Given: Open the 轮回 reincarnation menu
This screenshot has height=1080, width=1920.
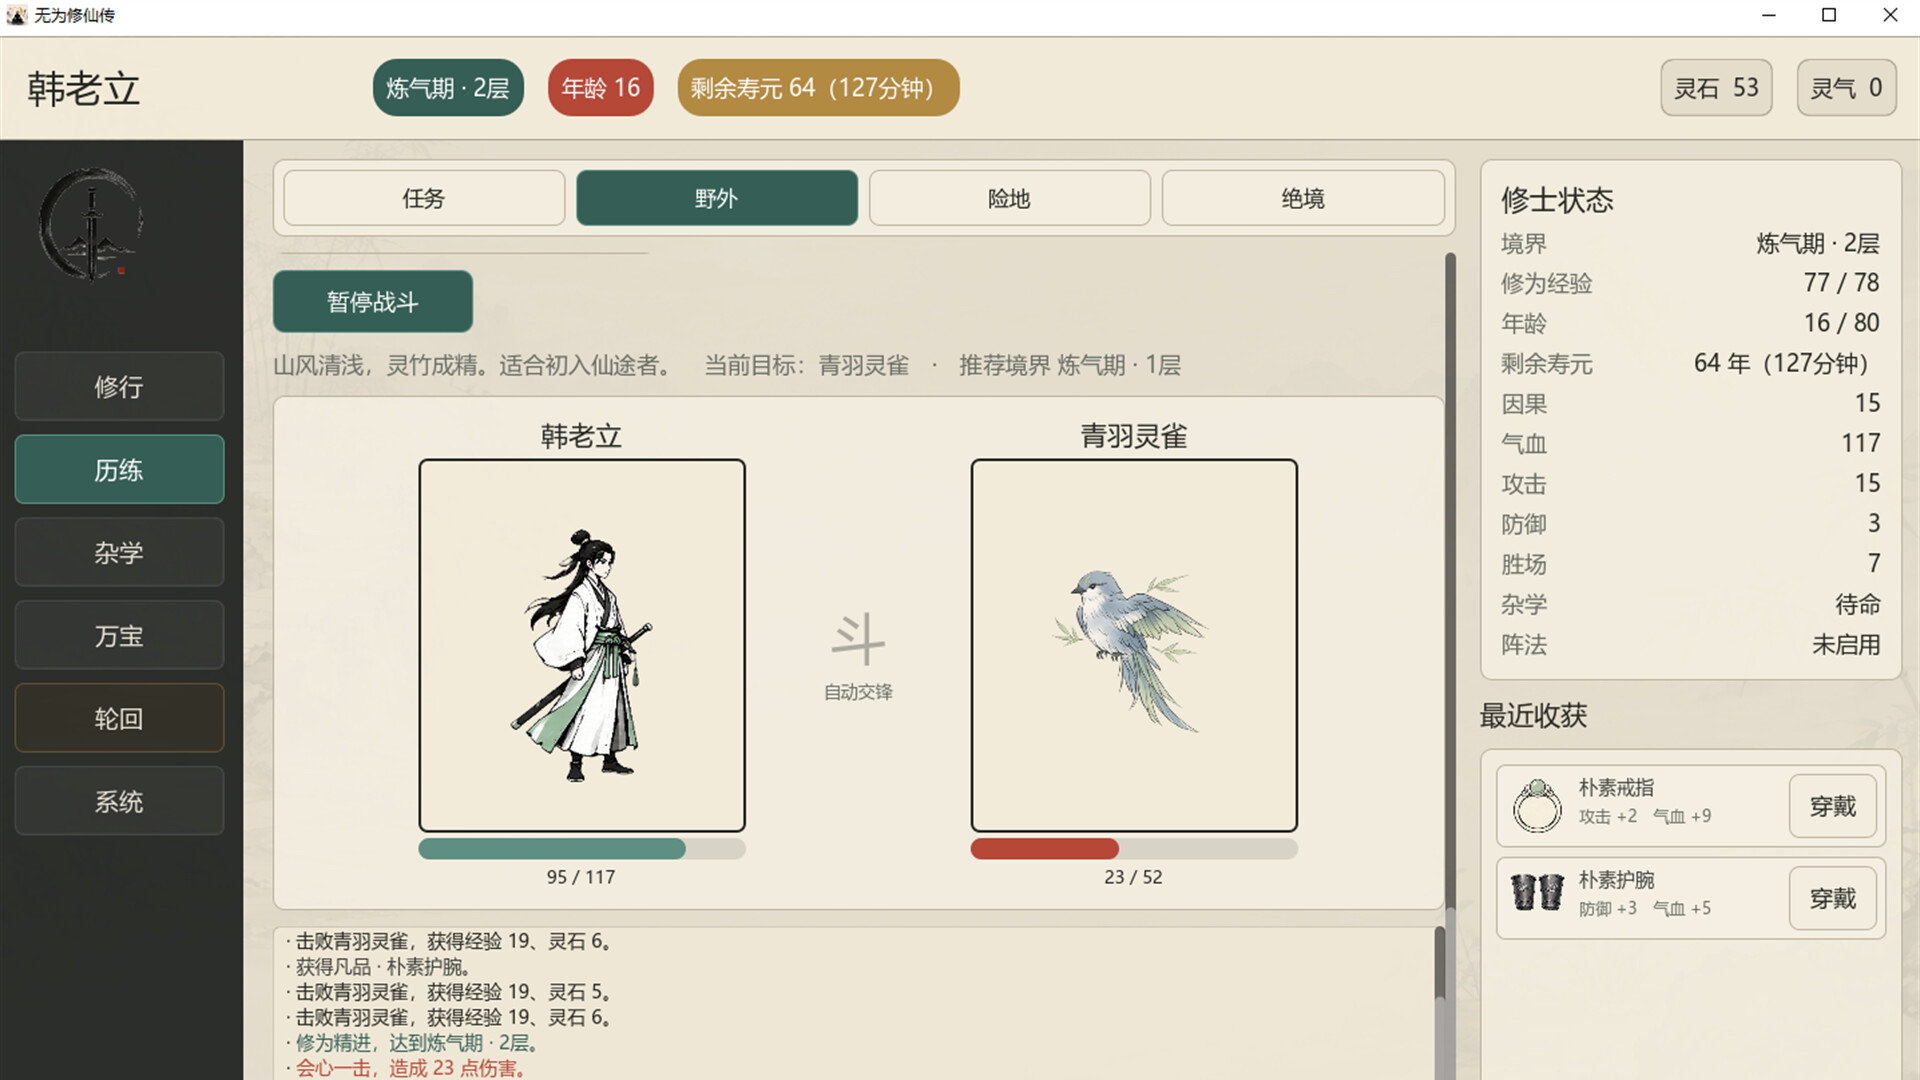Looking at the screenshot, I should click(x=119, y=718).
